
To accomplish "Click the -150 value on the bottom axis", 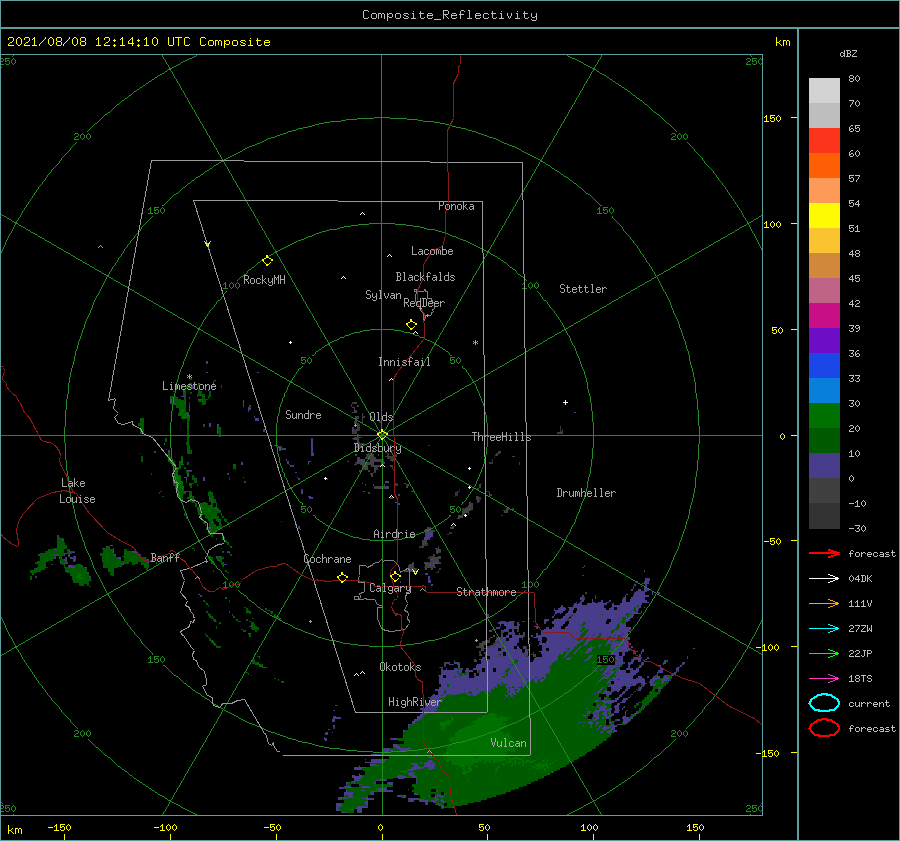I will click(x=59, y=827).
